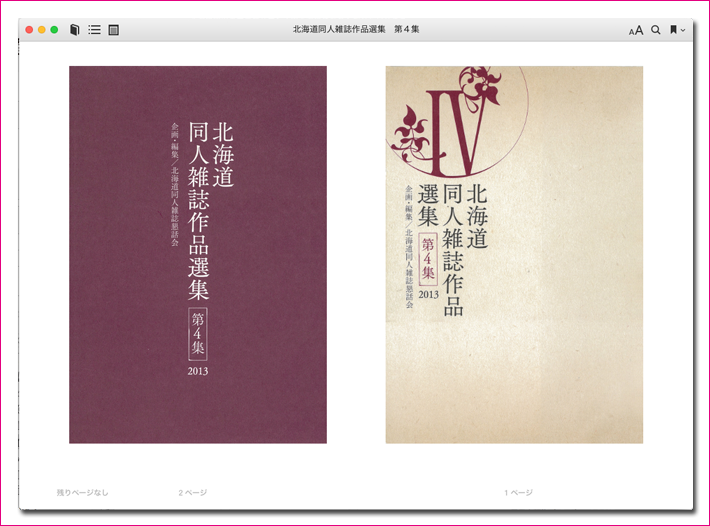
Task: Open the notes panel icon
Action: pyautogui.click(x=114, y=30)
